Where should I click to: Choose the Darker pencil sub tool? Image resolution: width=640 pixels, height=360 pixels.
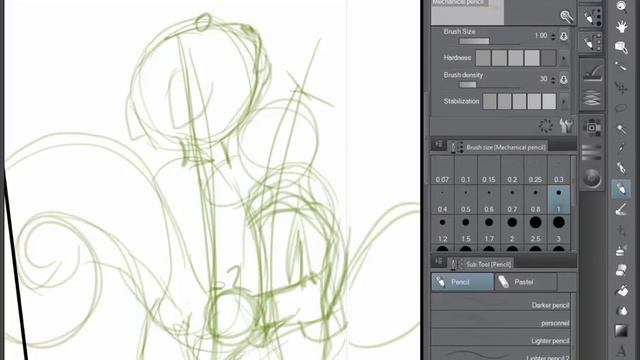pyautogui.click(x=501, y=302)
